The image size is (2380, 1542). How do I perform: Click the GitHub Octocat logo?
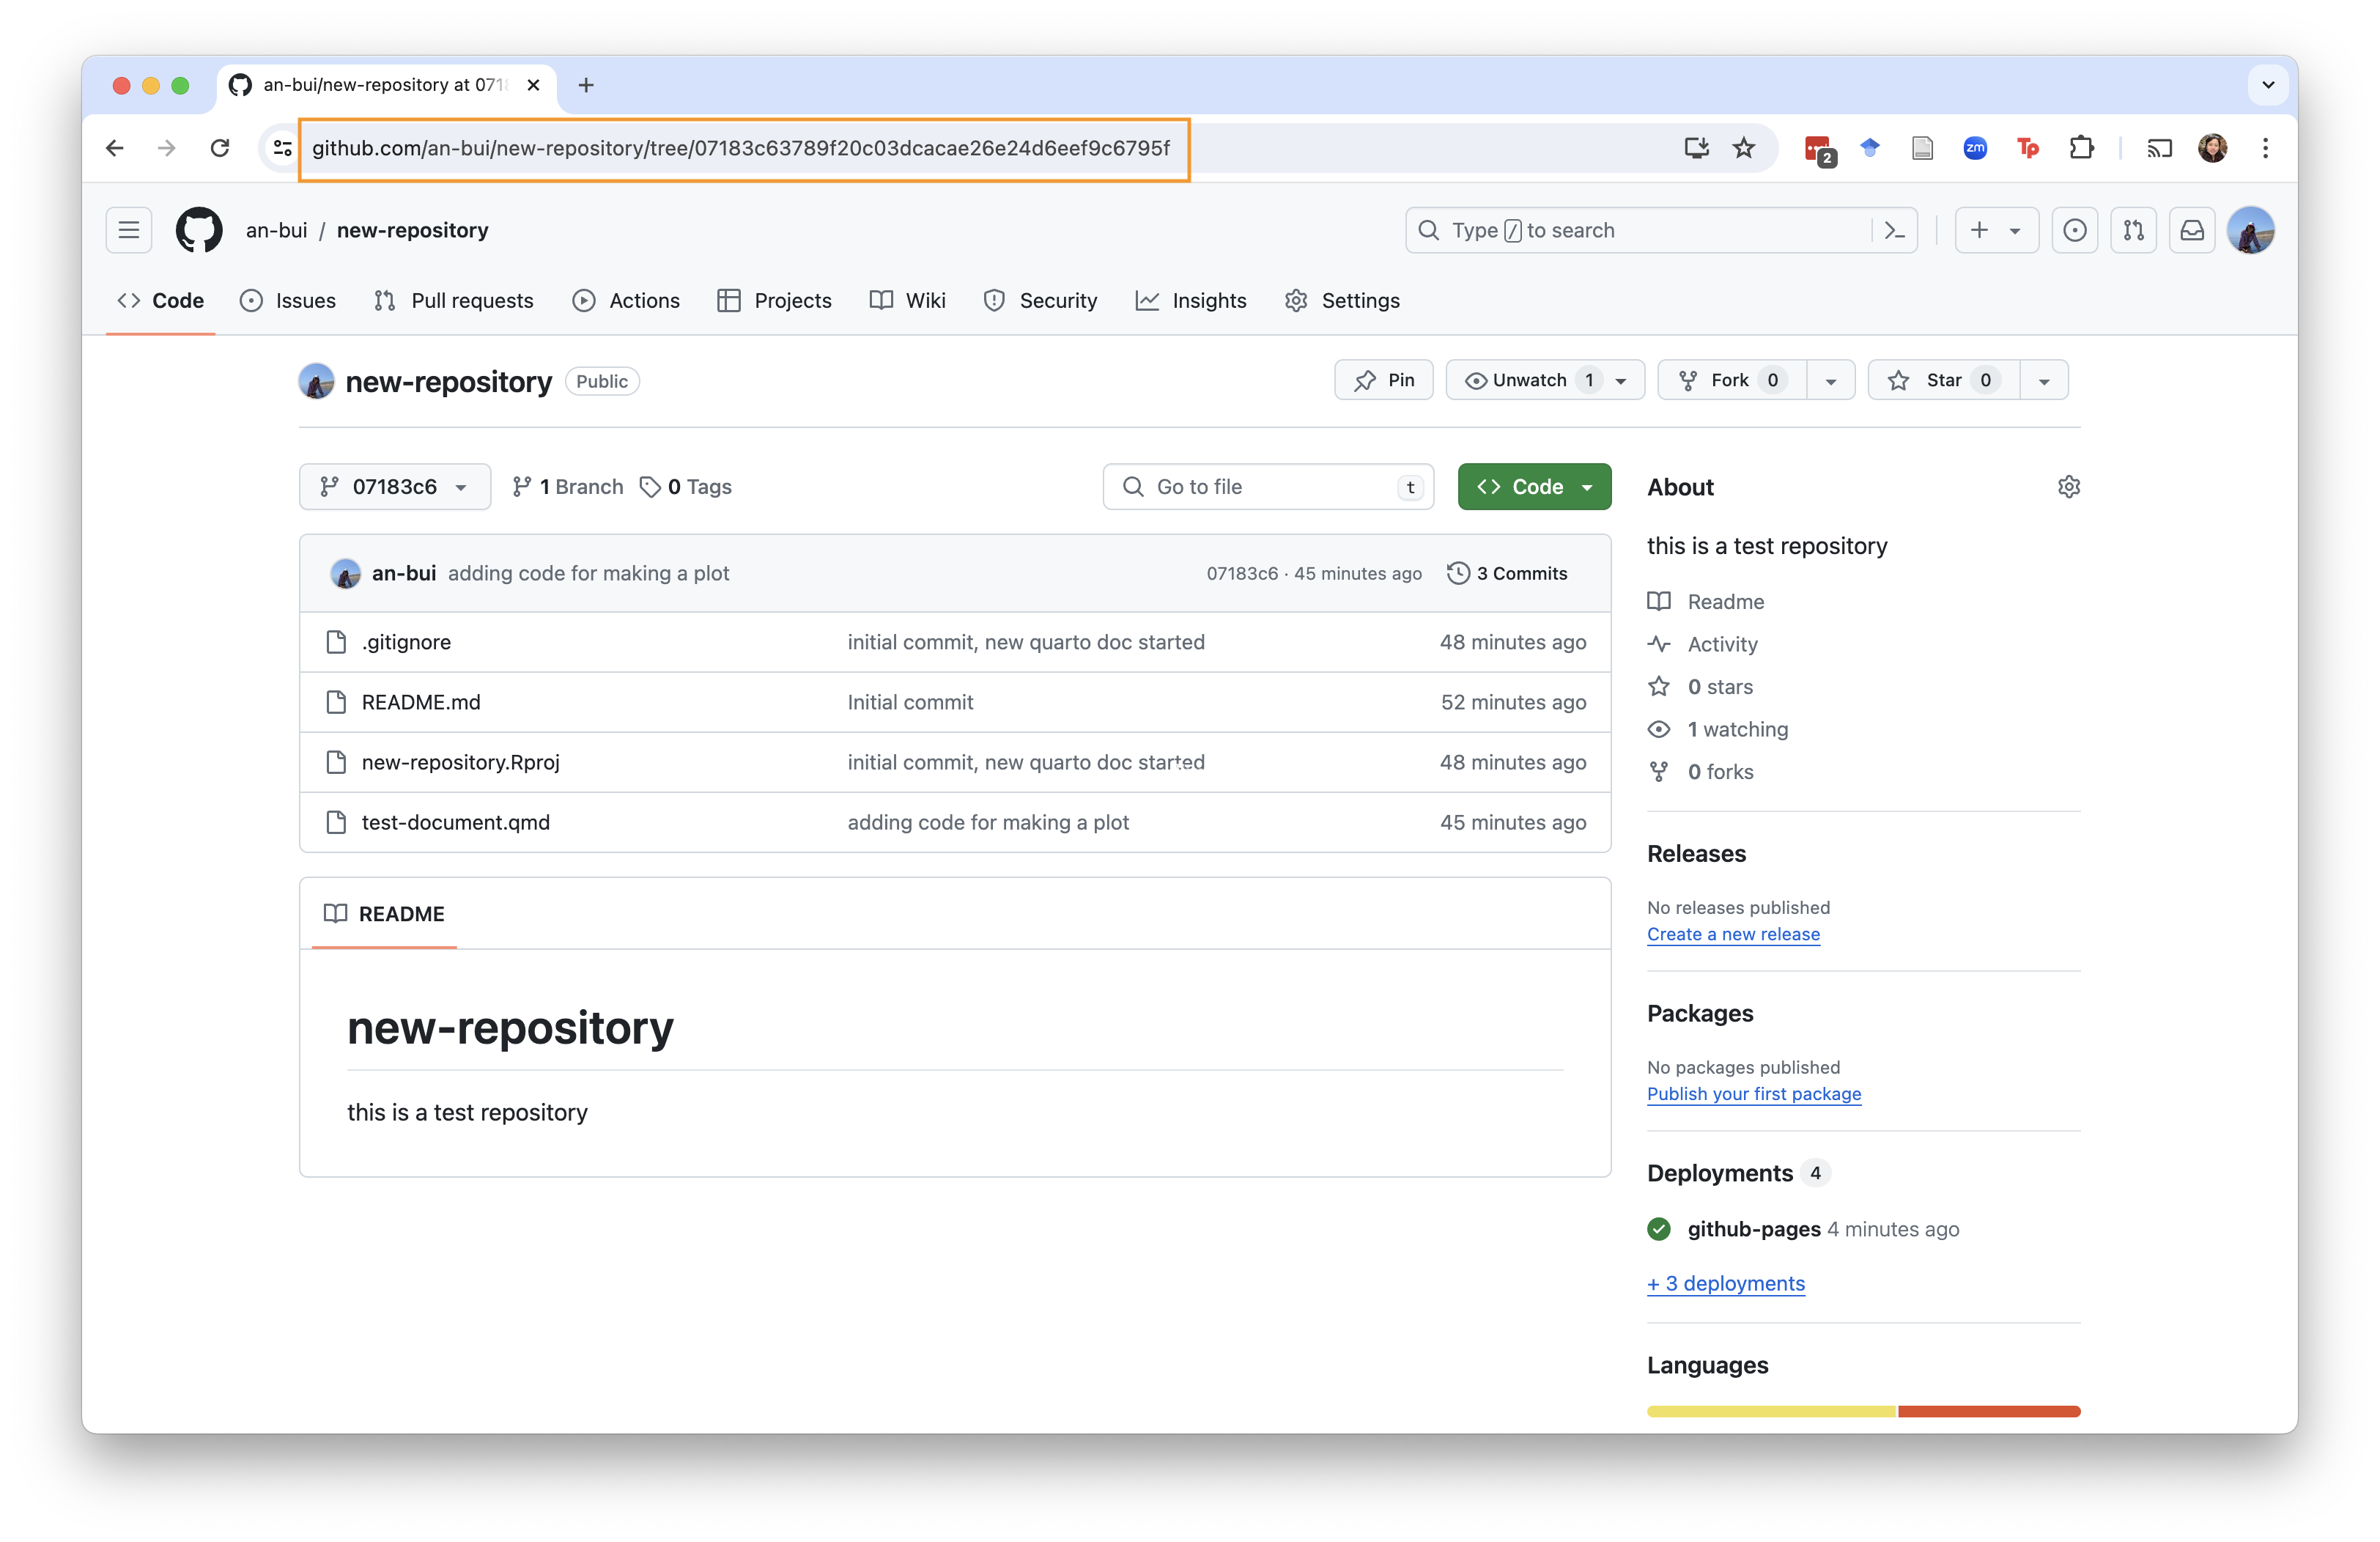point(199,230)
